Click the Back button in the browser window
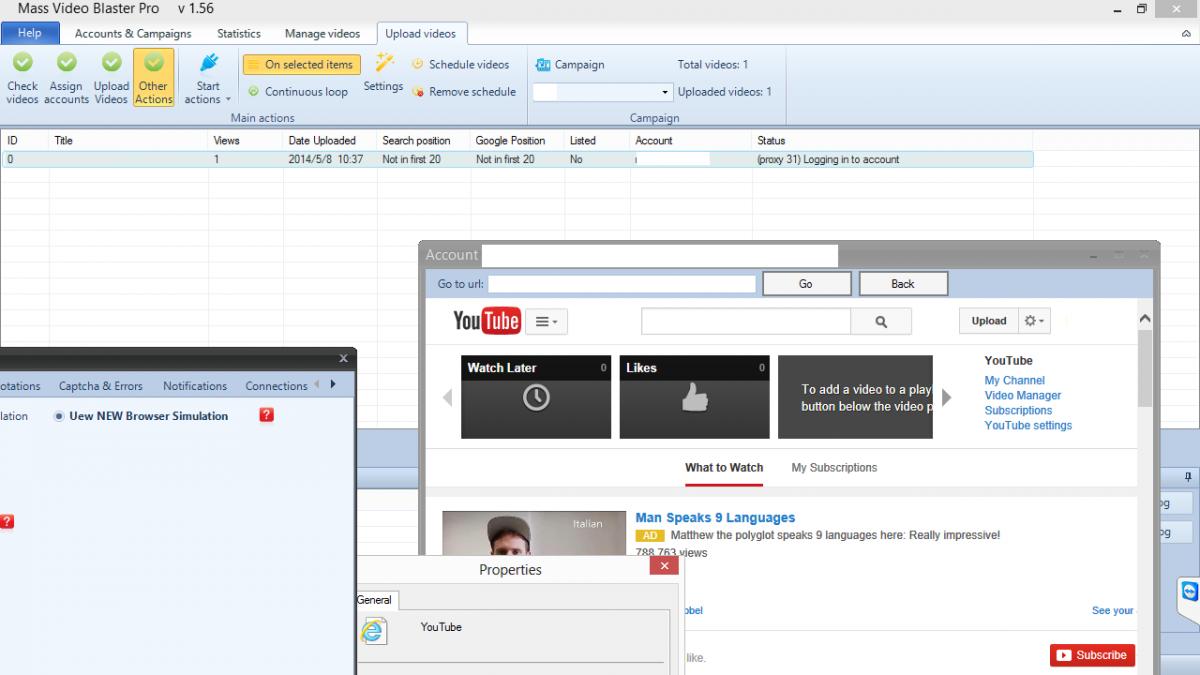 click(903, 284)
